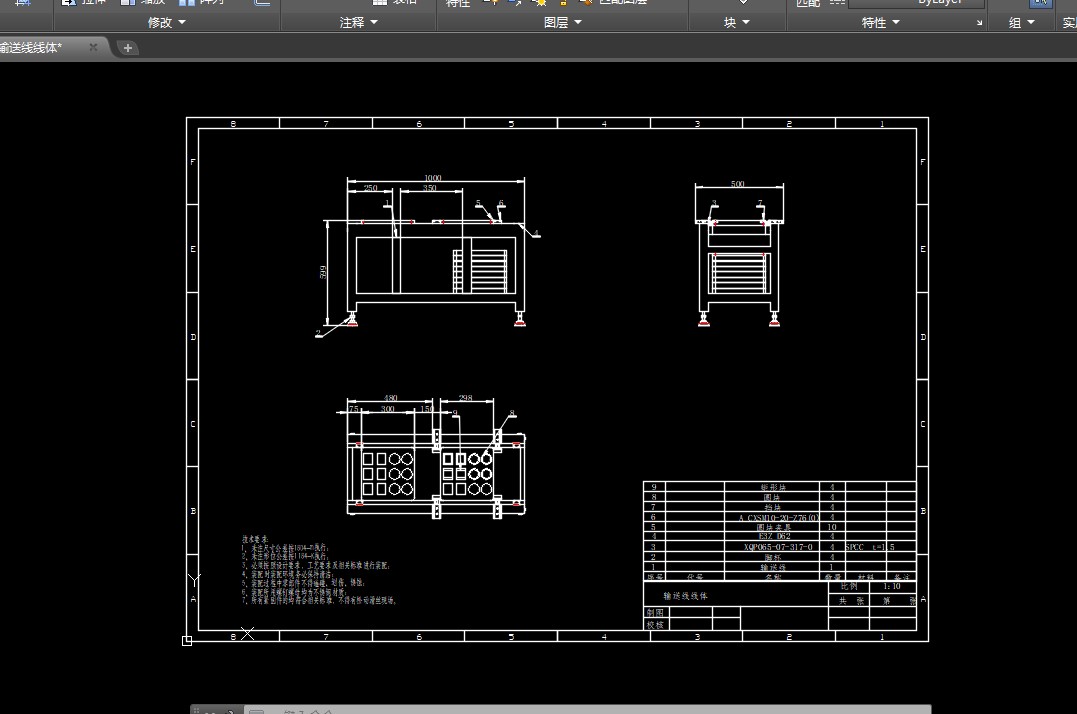Select the 1:10 scale value
1077x714 pixels.
[x=892, y=586]
